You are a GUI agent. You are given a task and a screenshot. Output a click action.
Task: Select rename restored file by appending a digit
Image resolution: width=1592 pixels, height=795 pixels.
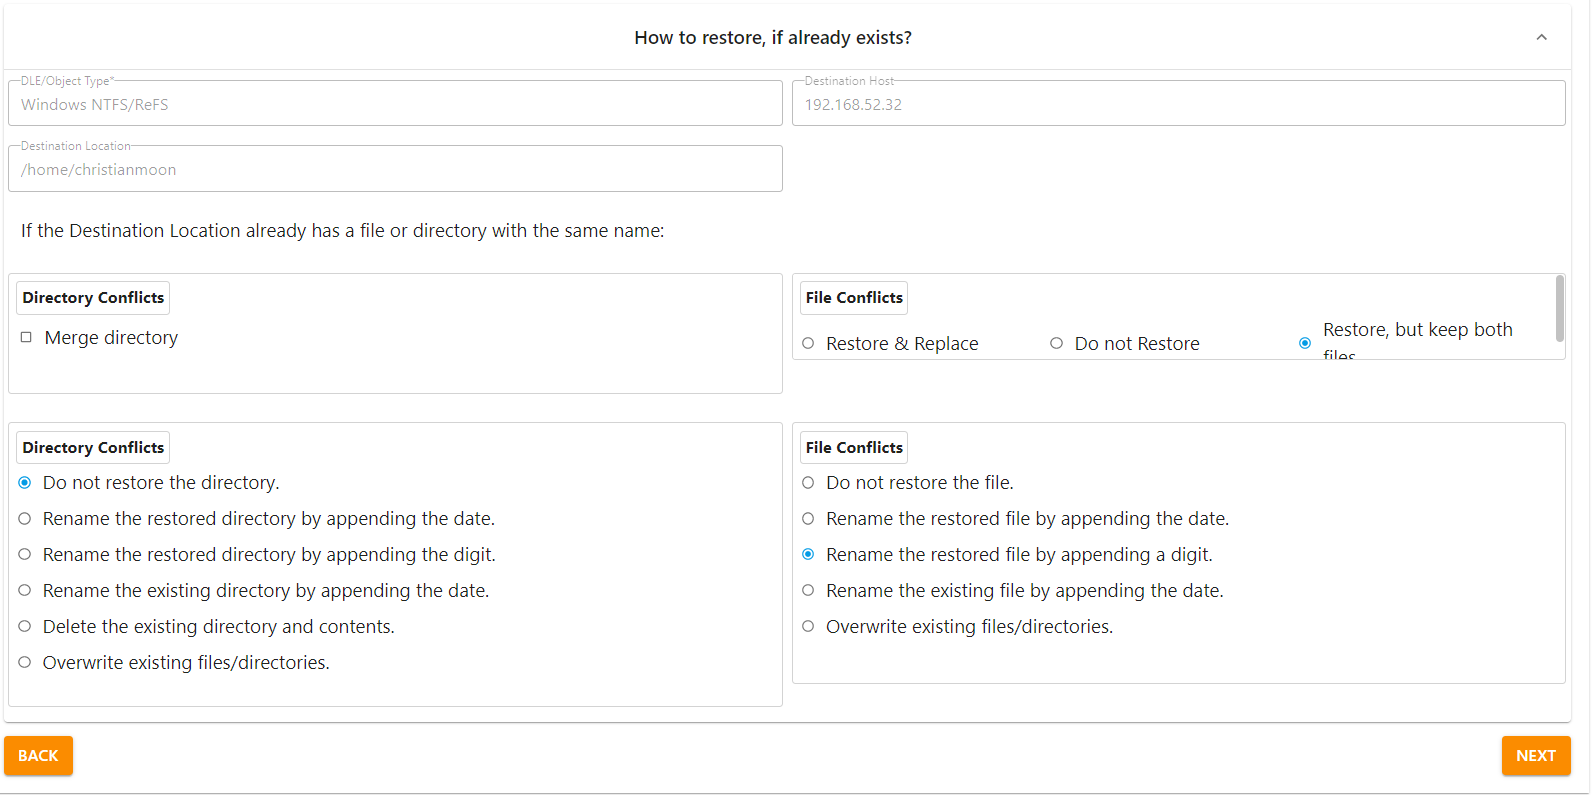pyautogui.click(x=808, y=555)
